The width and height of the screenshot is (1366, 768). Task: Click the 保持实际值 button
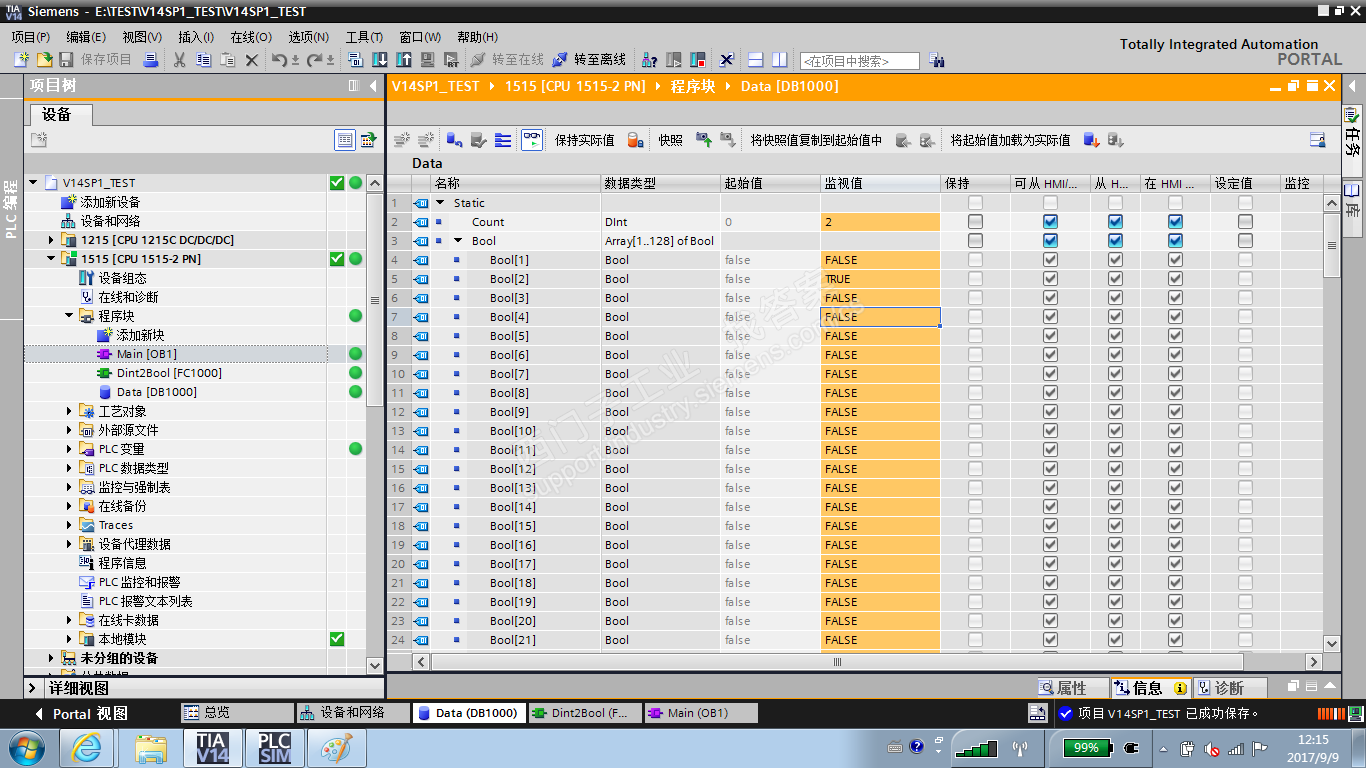tap(585, 140)
